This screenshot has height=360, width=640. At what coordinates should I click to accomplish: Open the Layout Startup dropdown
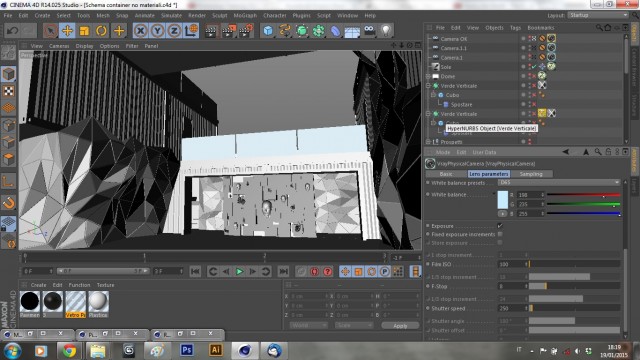[x=598, y=15]
